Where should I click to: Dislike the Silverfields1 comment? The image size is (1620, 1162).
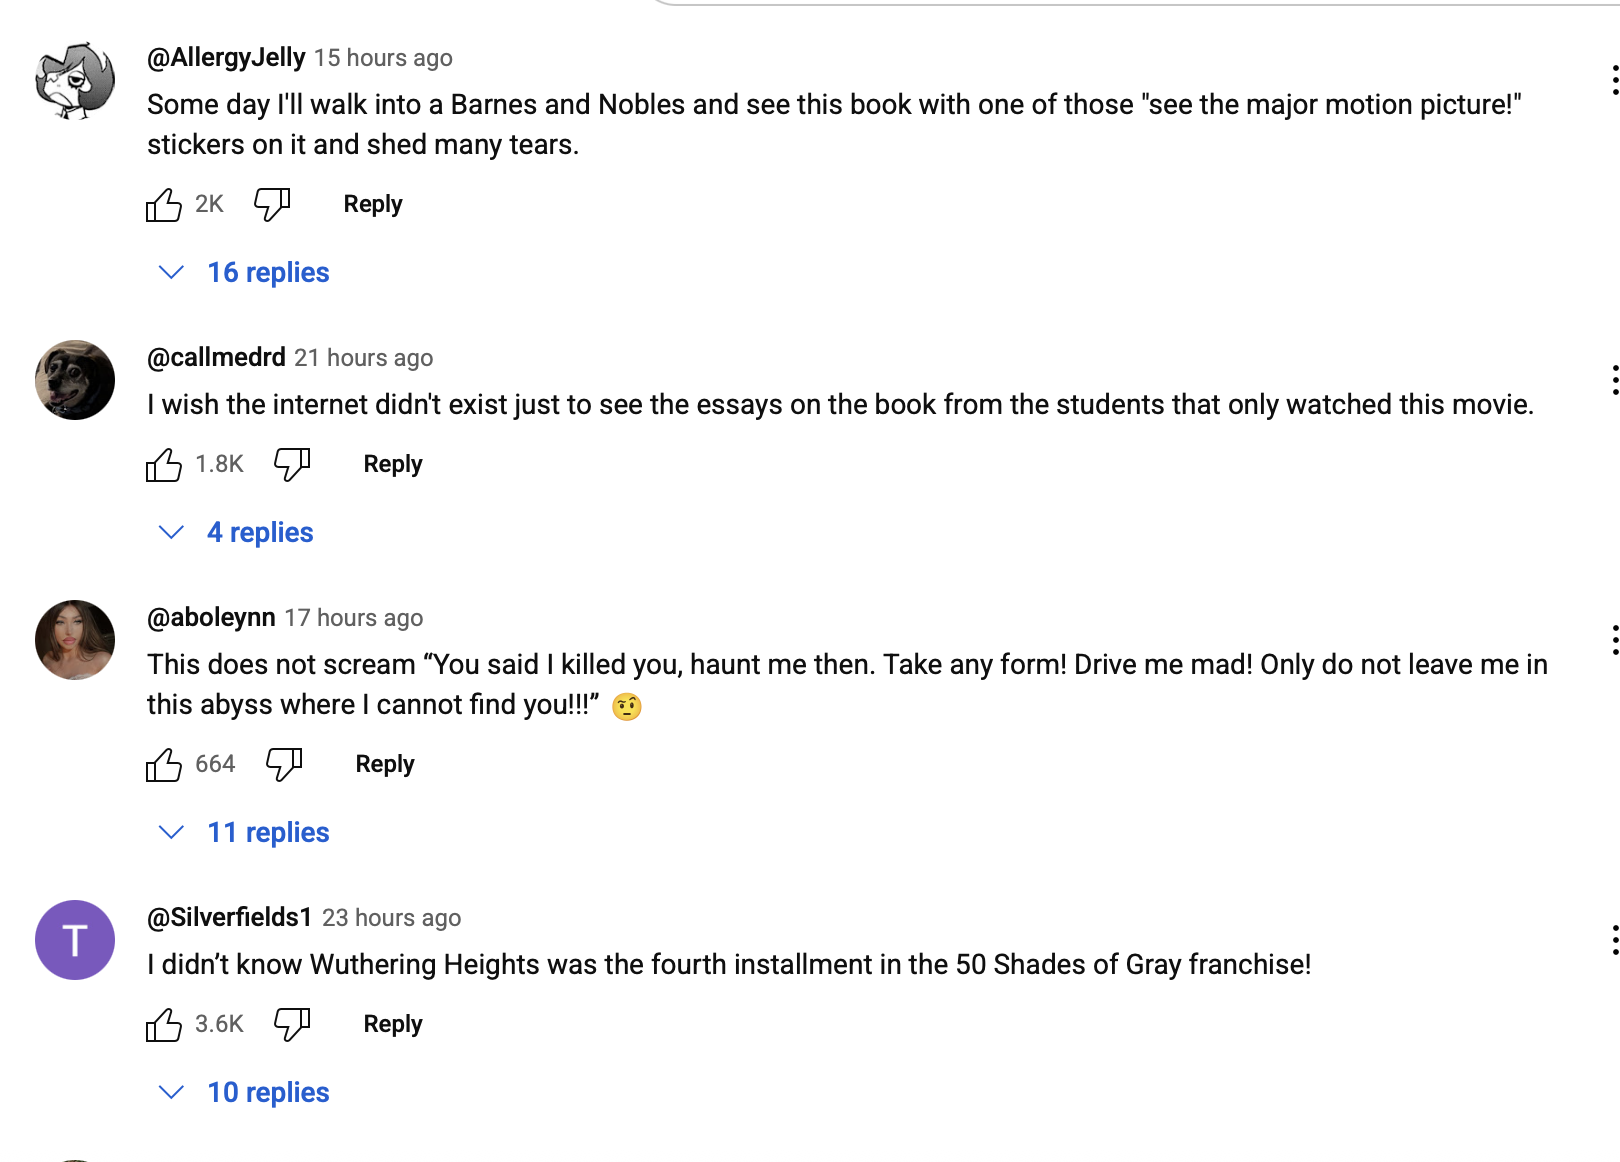[291, 1025]
